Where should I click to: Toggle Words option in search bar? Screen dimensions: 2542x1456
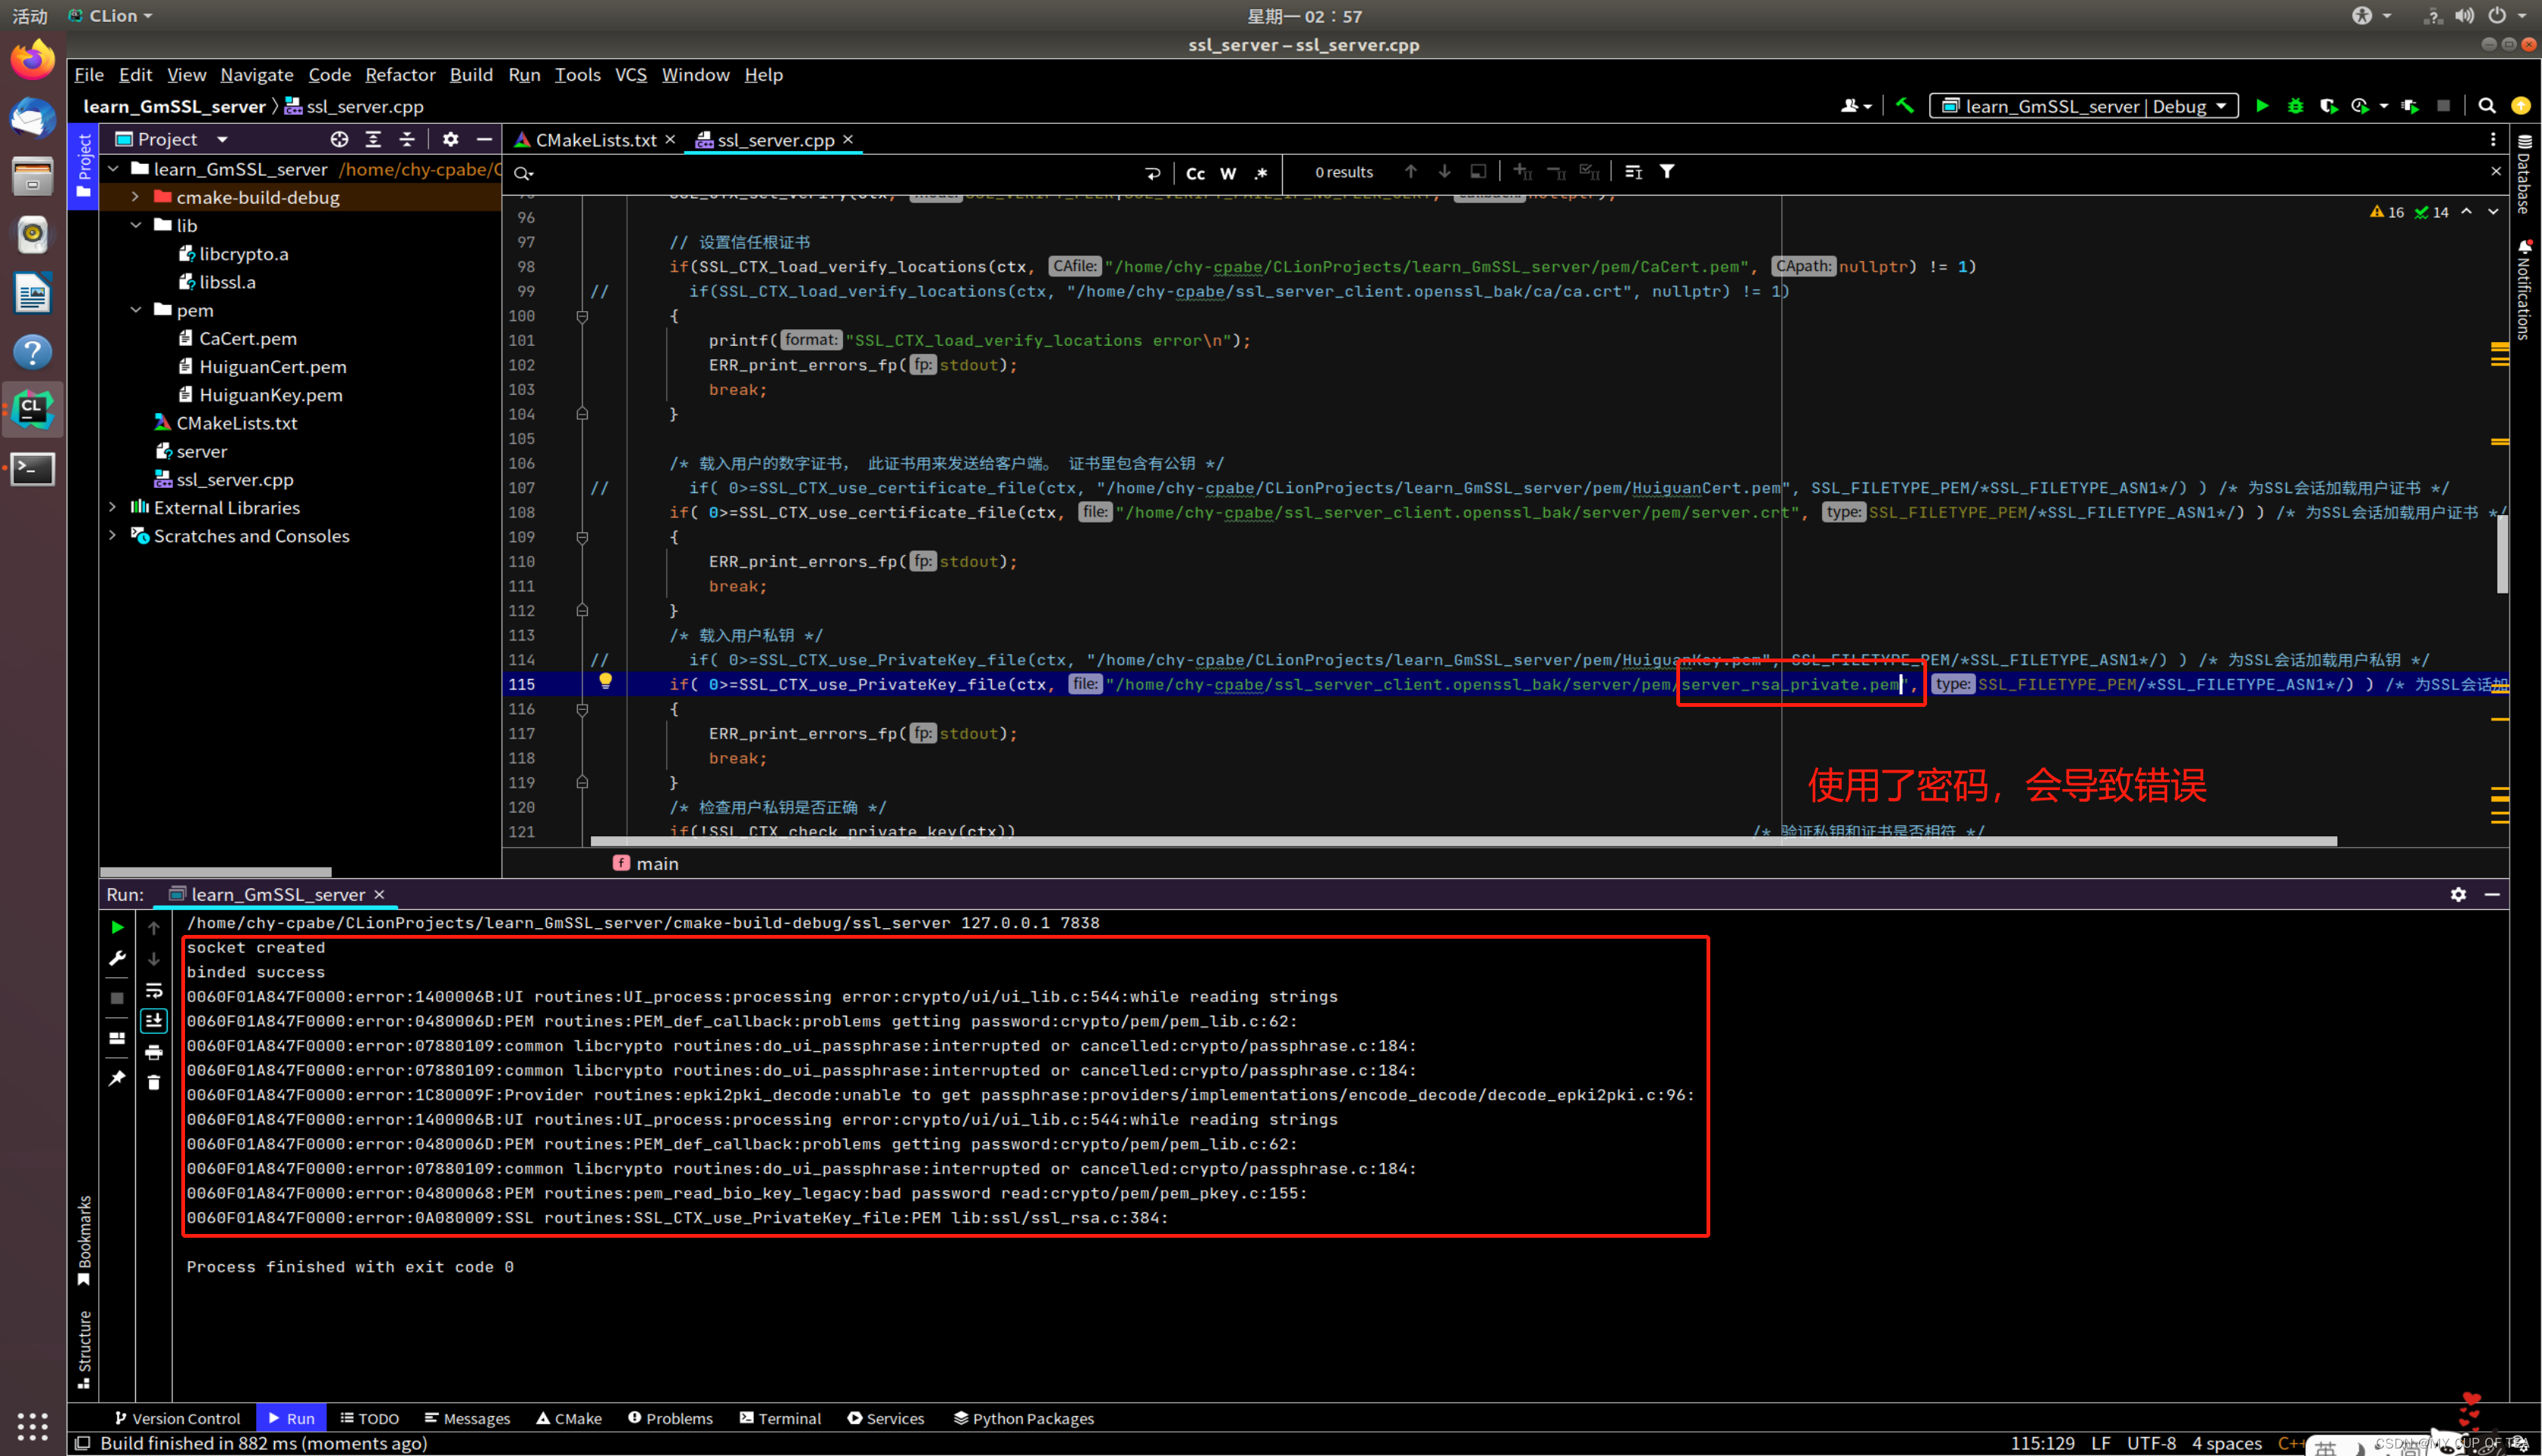click(x=1228, y=173)
